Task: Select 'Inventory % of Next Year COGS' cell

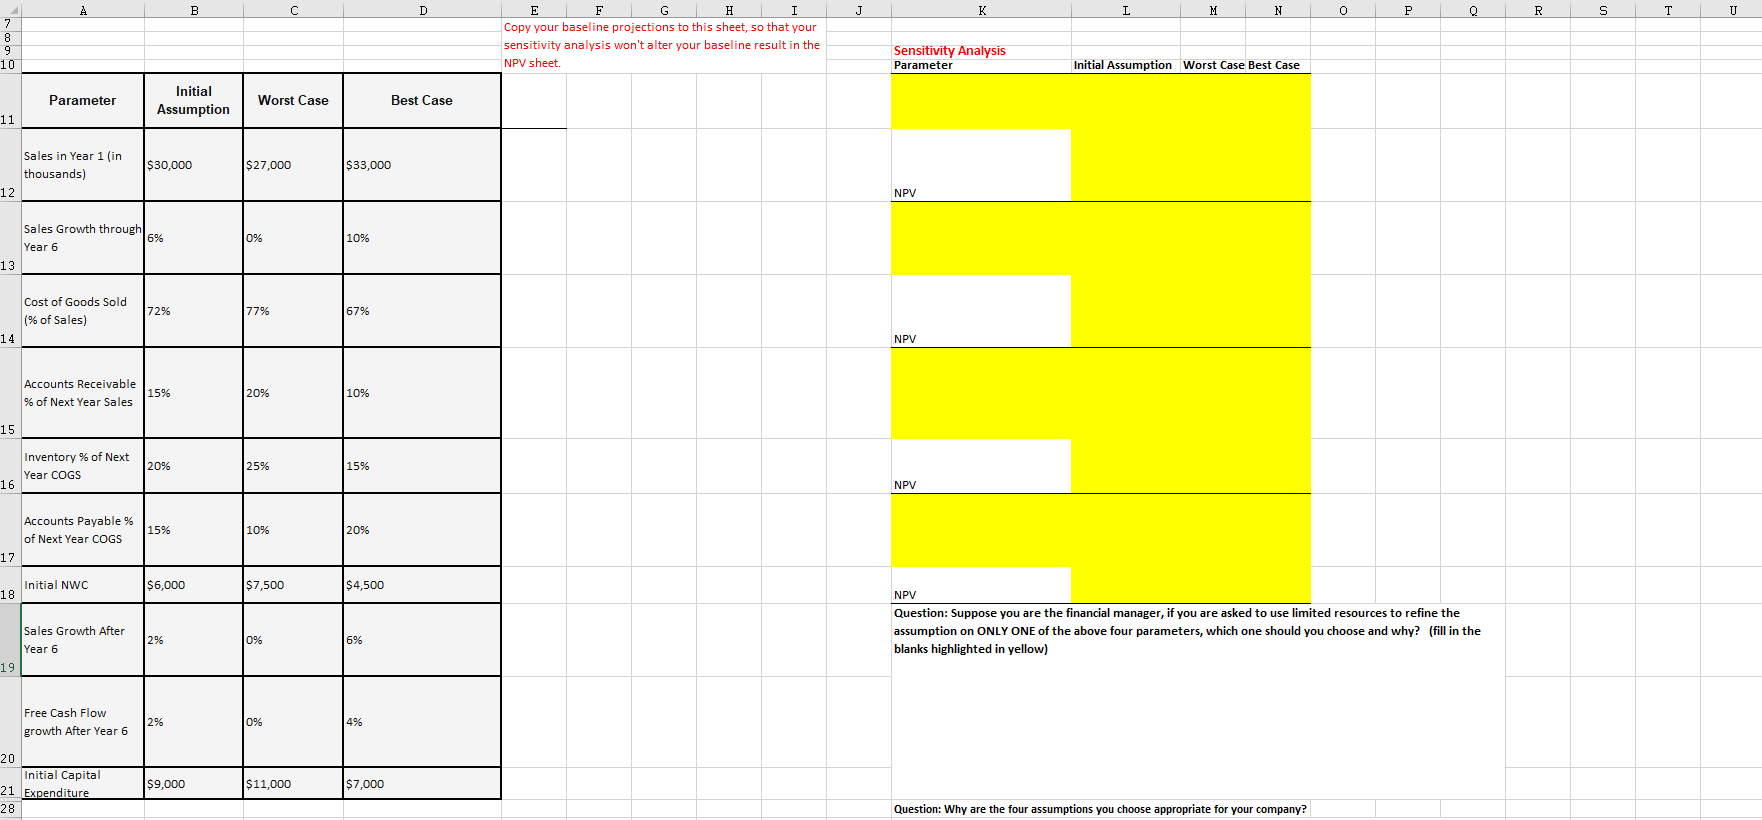Action: [83, 466]
